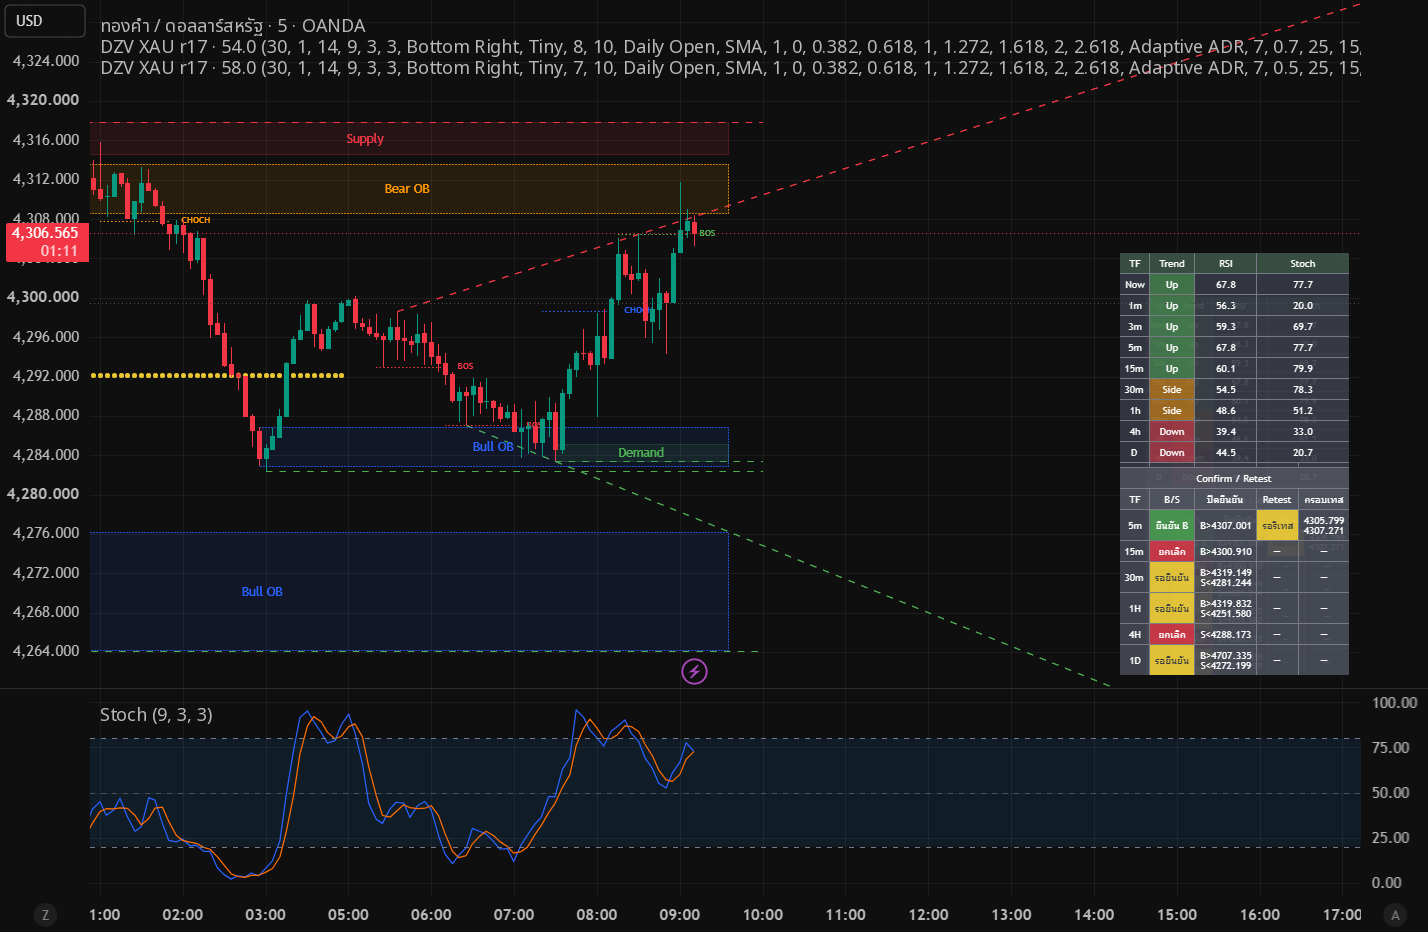
Task: Select the DZV XAU r17 54.0 indicator legend
Action: point(730,47)
